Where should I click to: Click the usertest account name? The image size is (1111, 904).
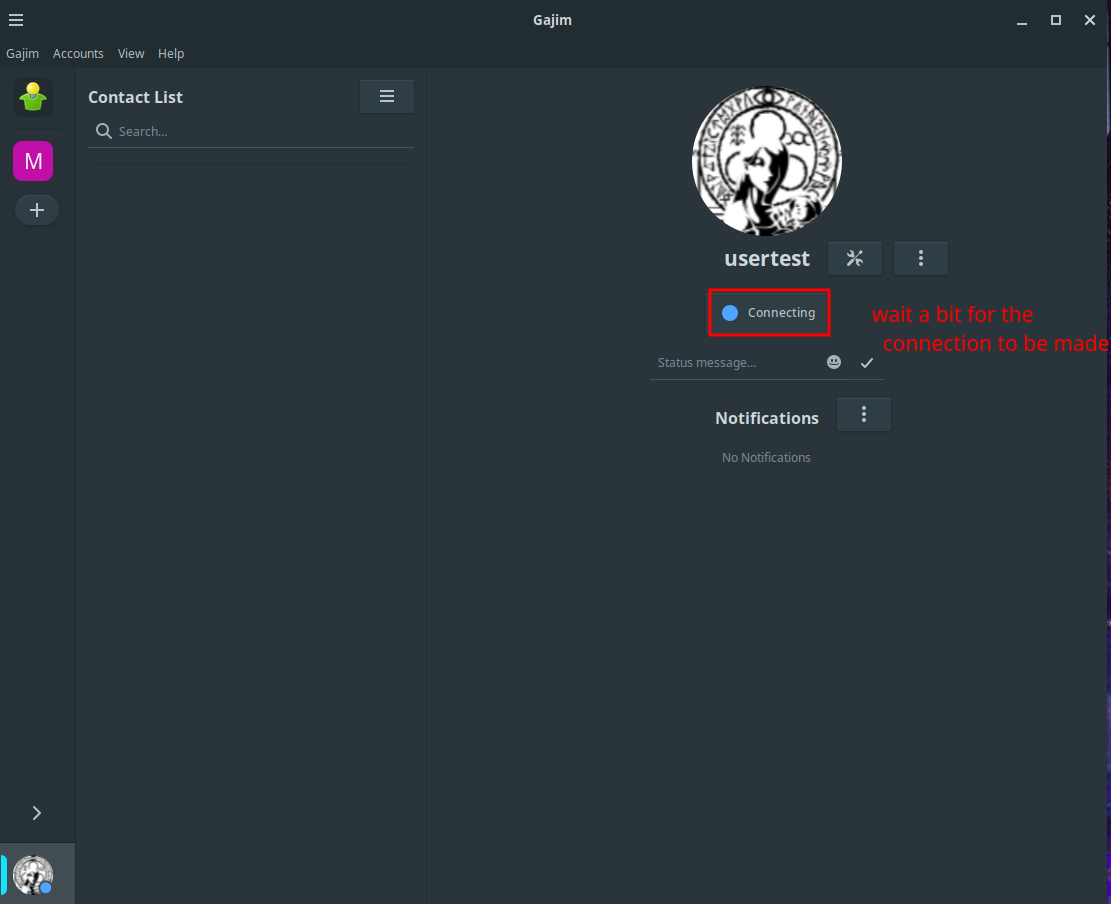point(767,259)
